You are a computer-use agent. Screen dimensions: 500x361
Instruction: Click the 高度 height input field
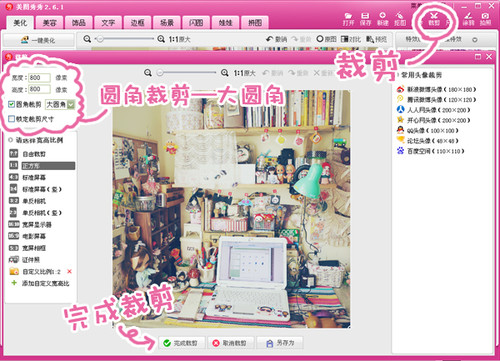pos(39,89)
